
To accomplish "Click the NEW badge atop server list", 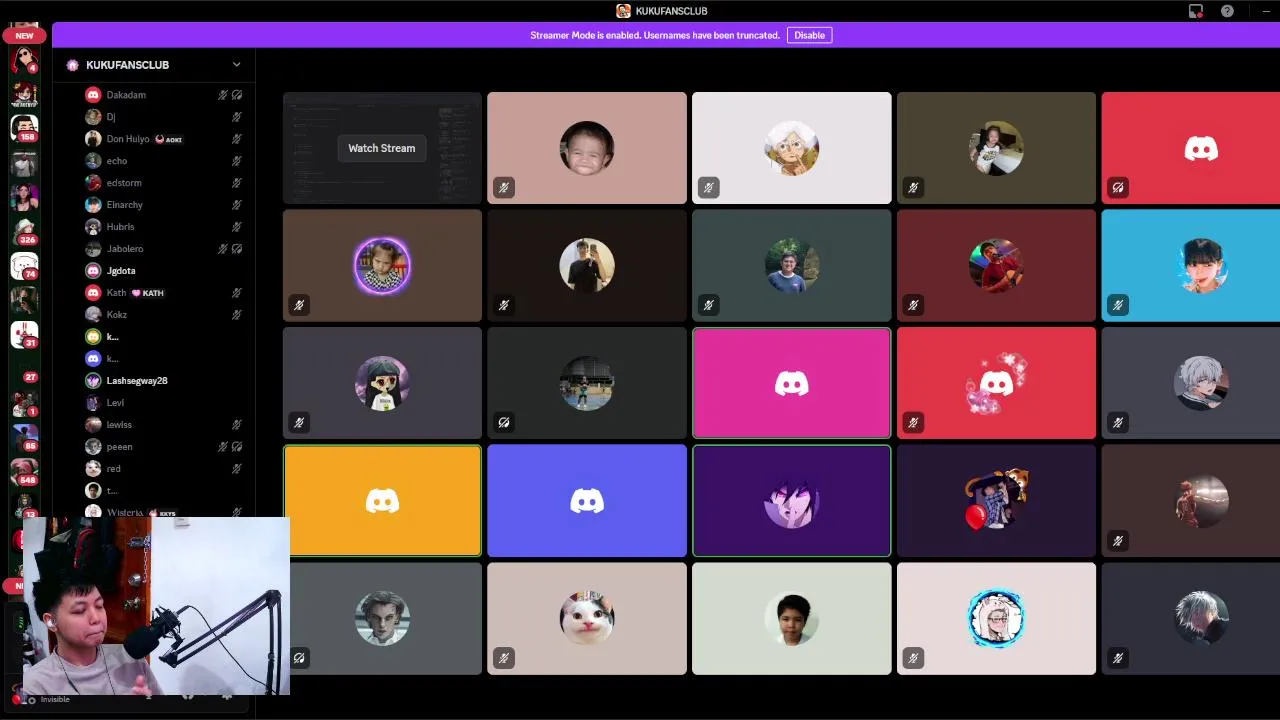I will tap(24, 35).
